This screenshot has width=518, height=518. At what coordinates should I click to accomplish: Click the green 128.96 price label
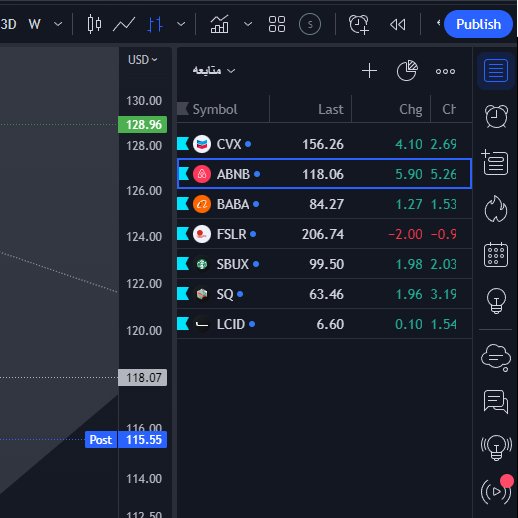143,125
